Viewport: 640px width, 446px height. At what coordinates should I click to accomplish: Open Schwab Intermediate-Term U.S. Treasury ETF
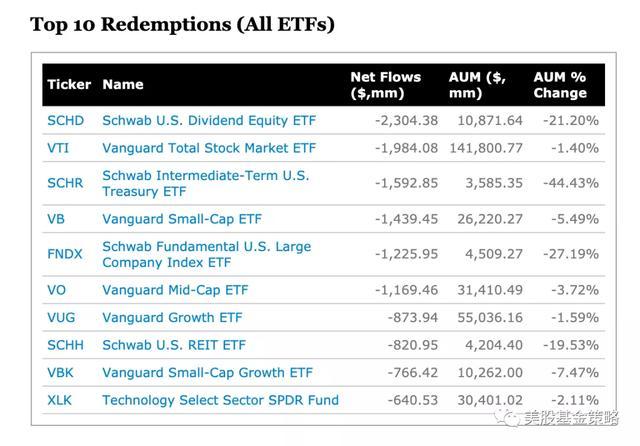(205, 183)
